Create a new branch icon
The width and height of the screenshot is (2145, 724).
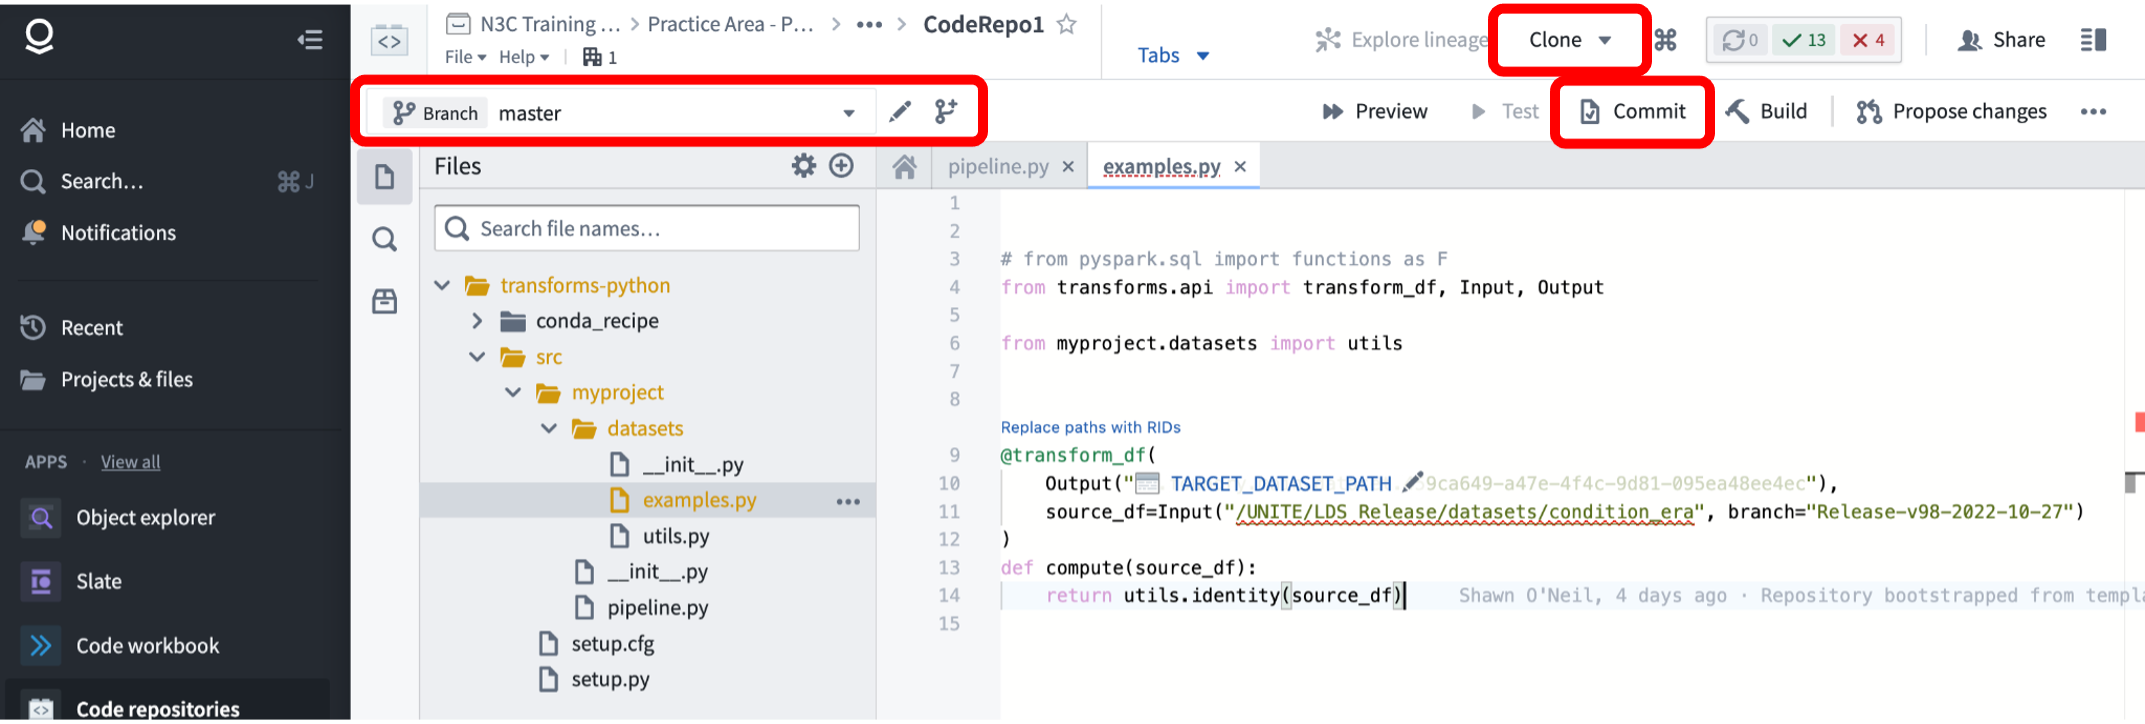[945, 112]
